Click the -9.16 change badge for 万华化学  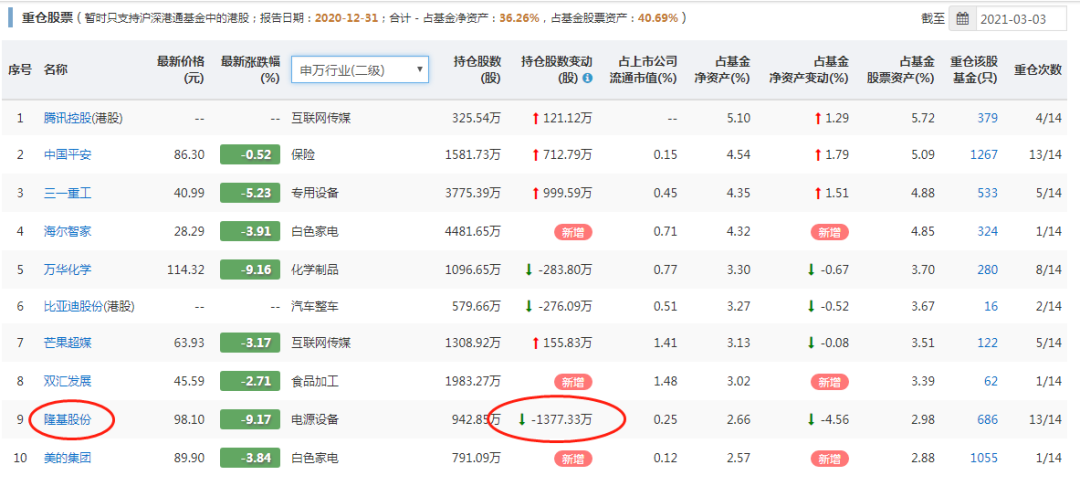click(251, 269)
